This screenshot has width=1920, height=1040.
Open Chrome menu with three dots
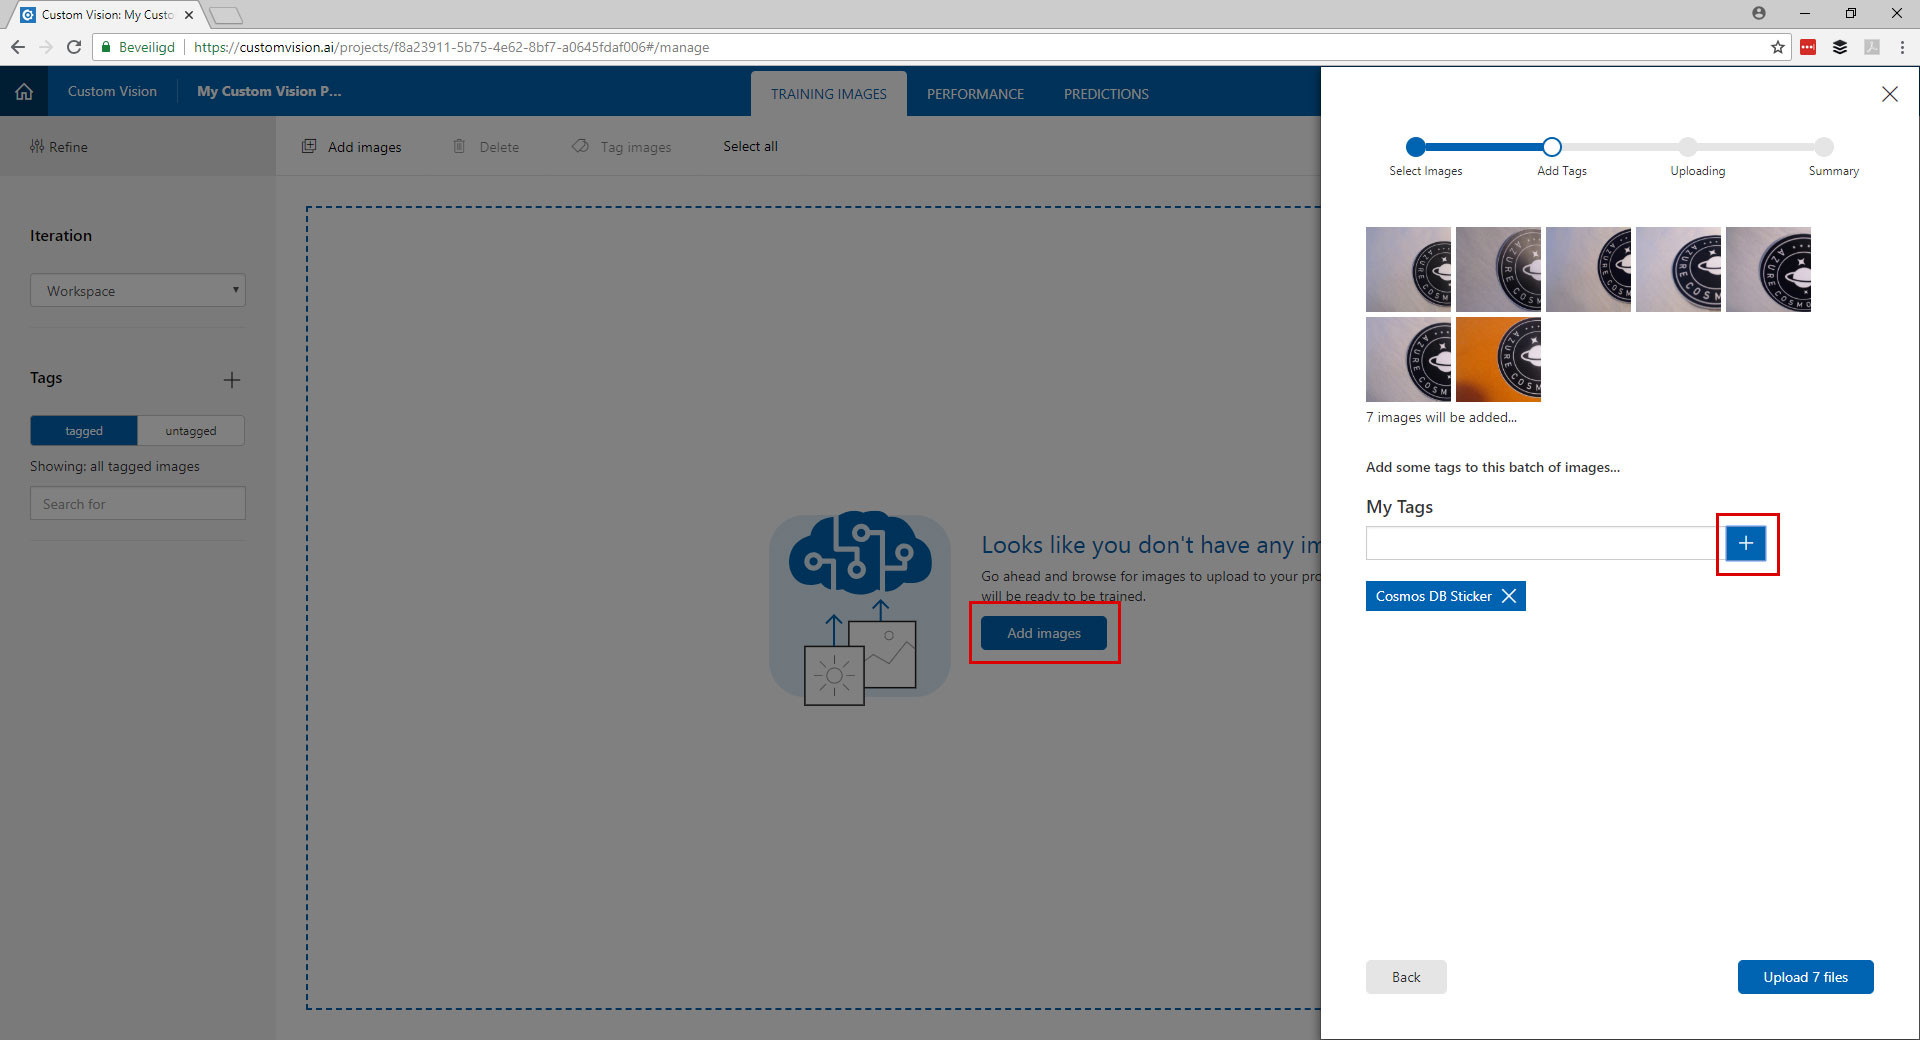(1903, 47)
